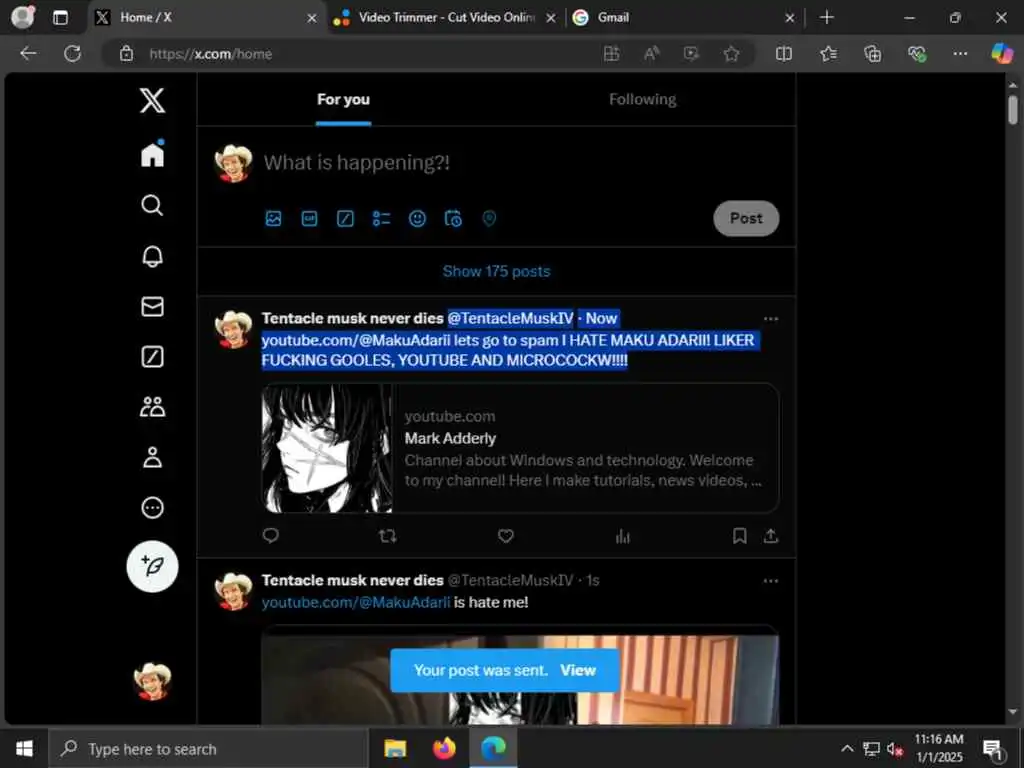Click the round compose post feather button

(x=152, y=566)
